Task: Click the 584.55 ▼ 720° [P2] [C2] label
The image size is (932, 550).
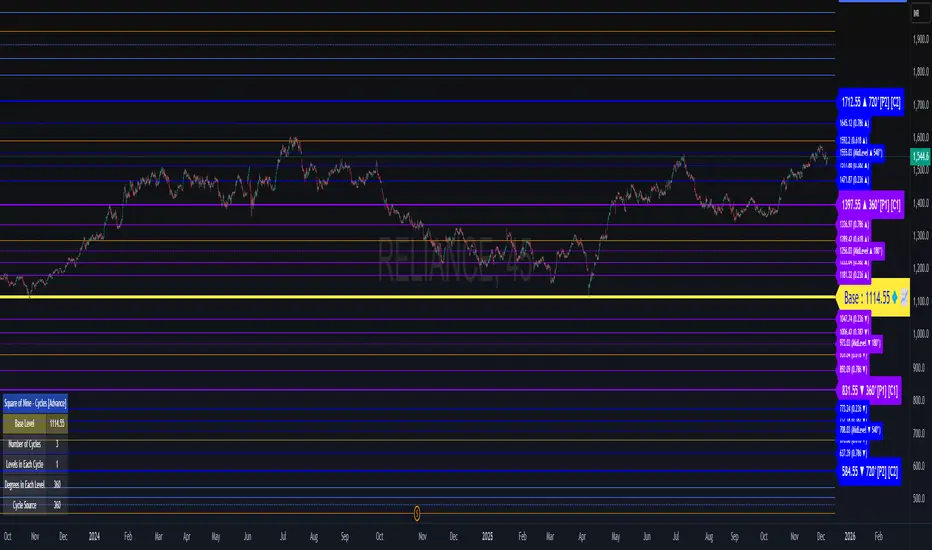Action: click(870, 472)
